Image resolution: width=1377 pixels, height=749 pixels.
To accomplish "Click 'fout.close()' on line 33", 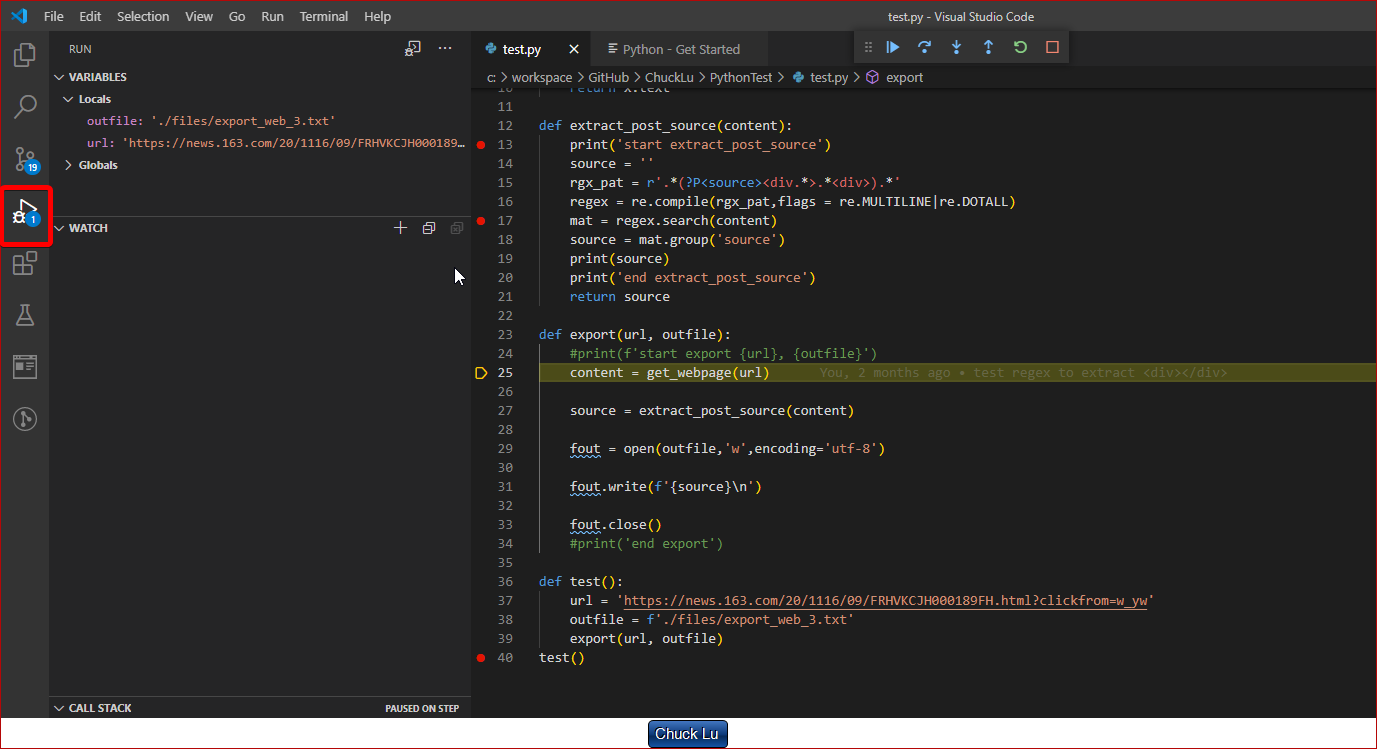I will 616,525.
